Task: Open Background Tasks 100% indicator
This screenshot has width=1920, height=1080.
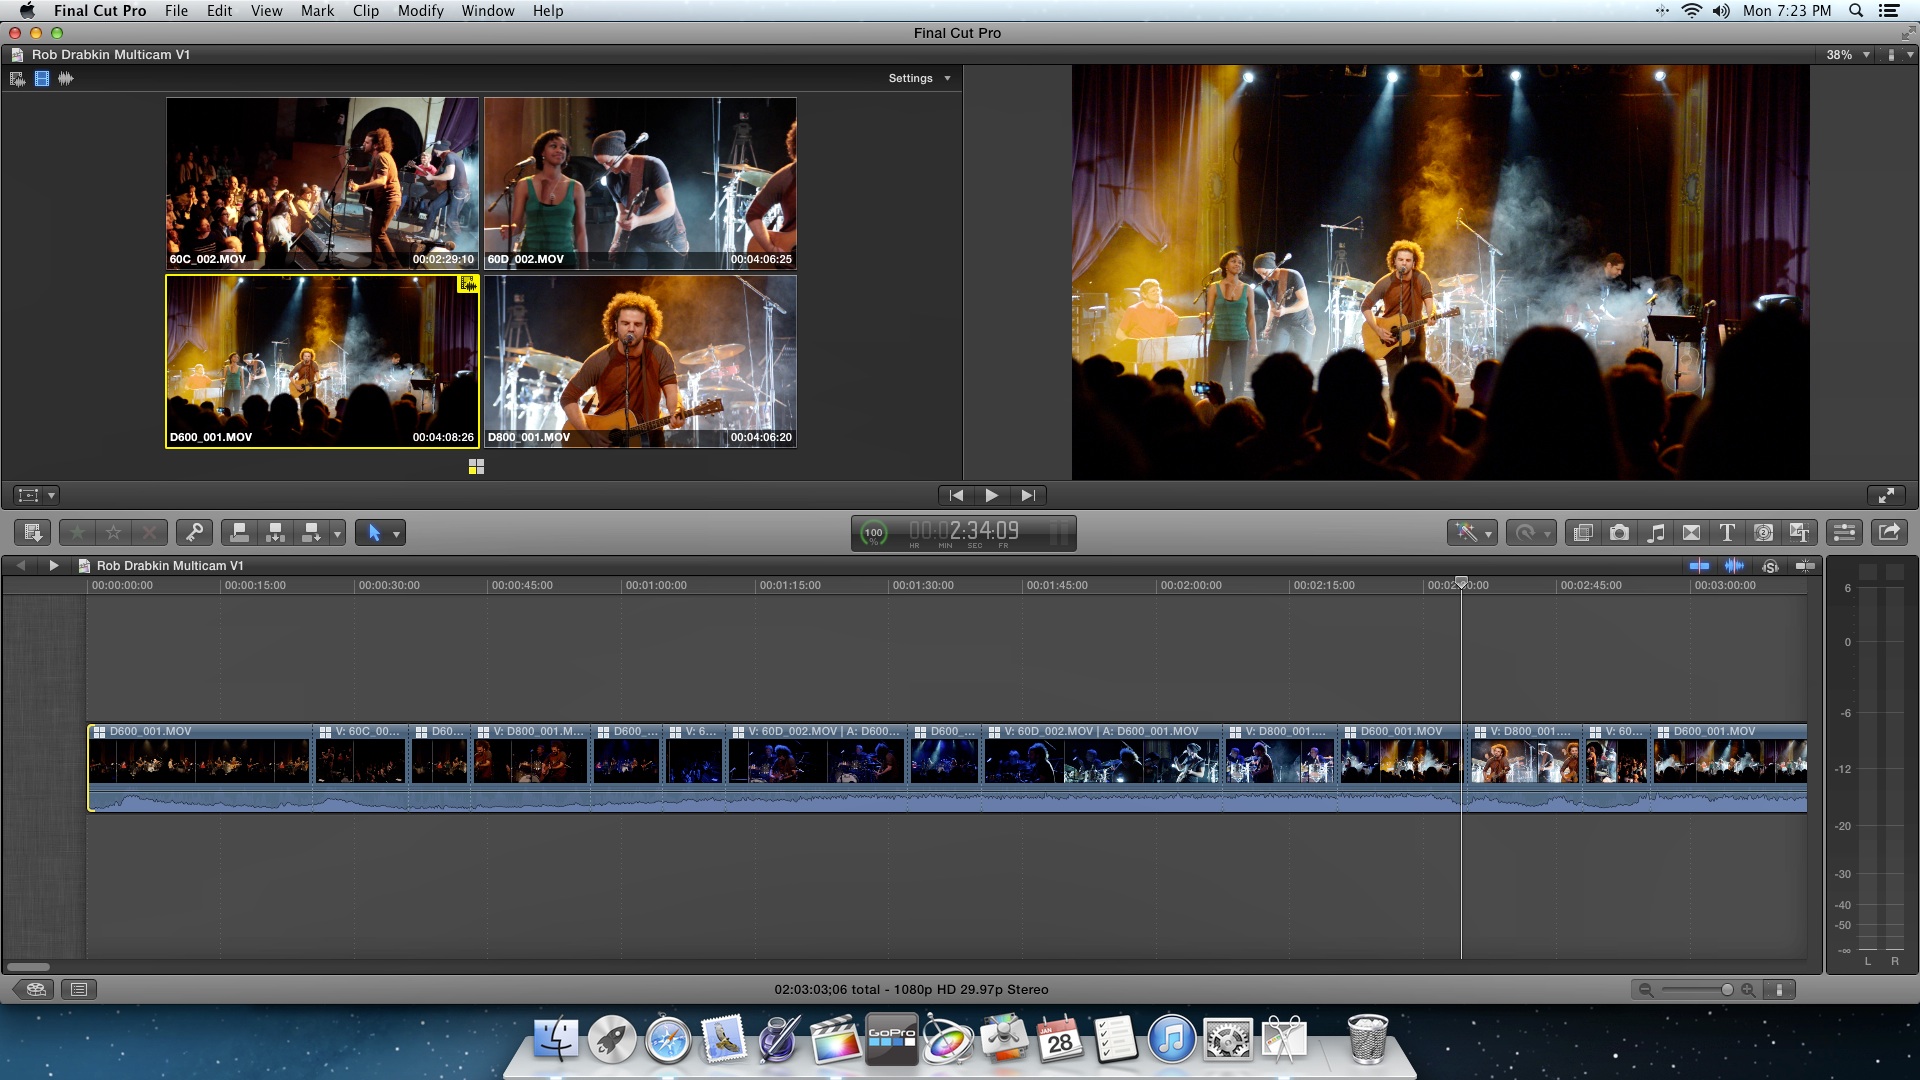Action: 874,534
